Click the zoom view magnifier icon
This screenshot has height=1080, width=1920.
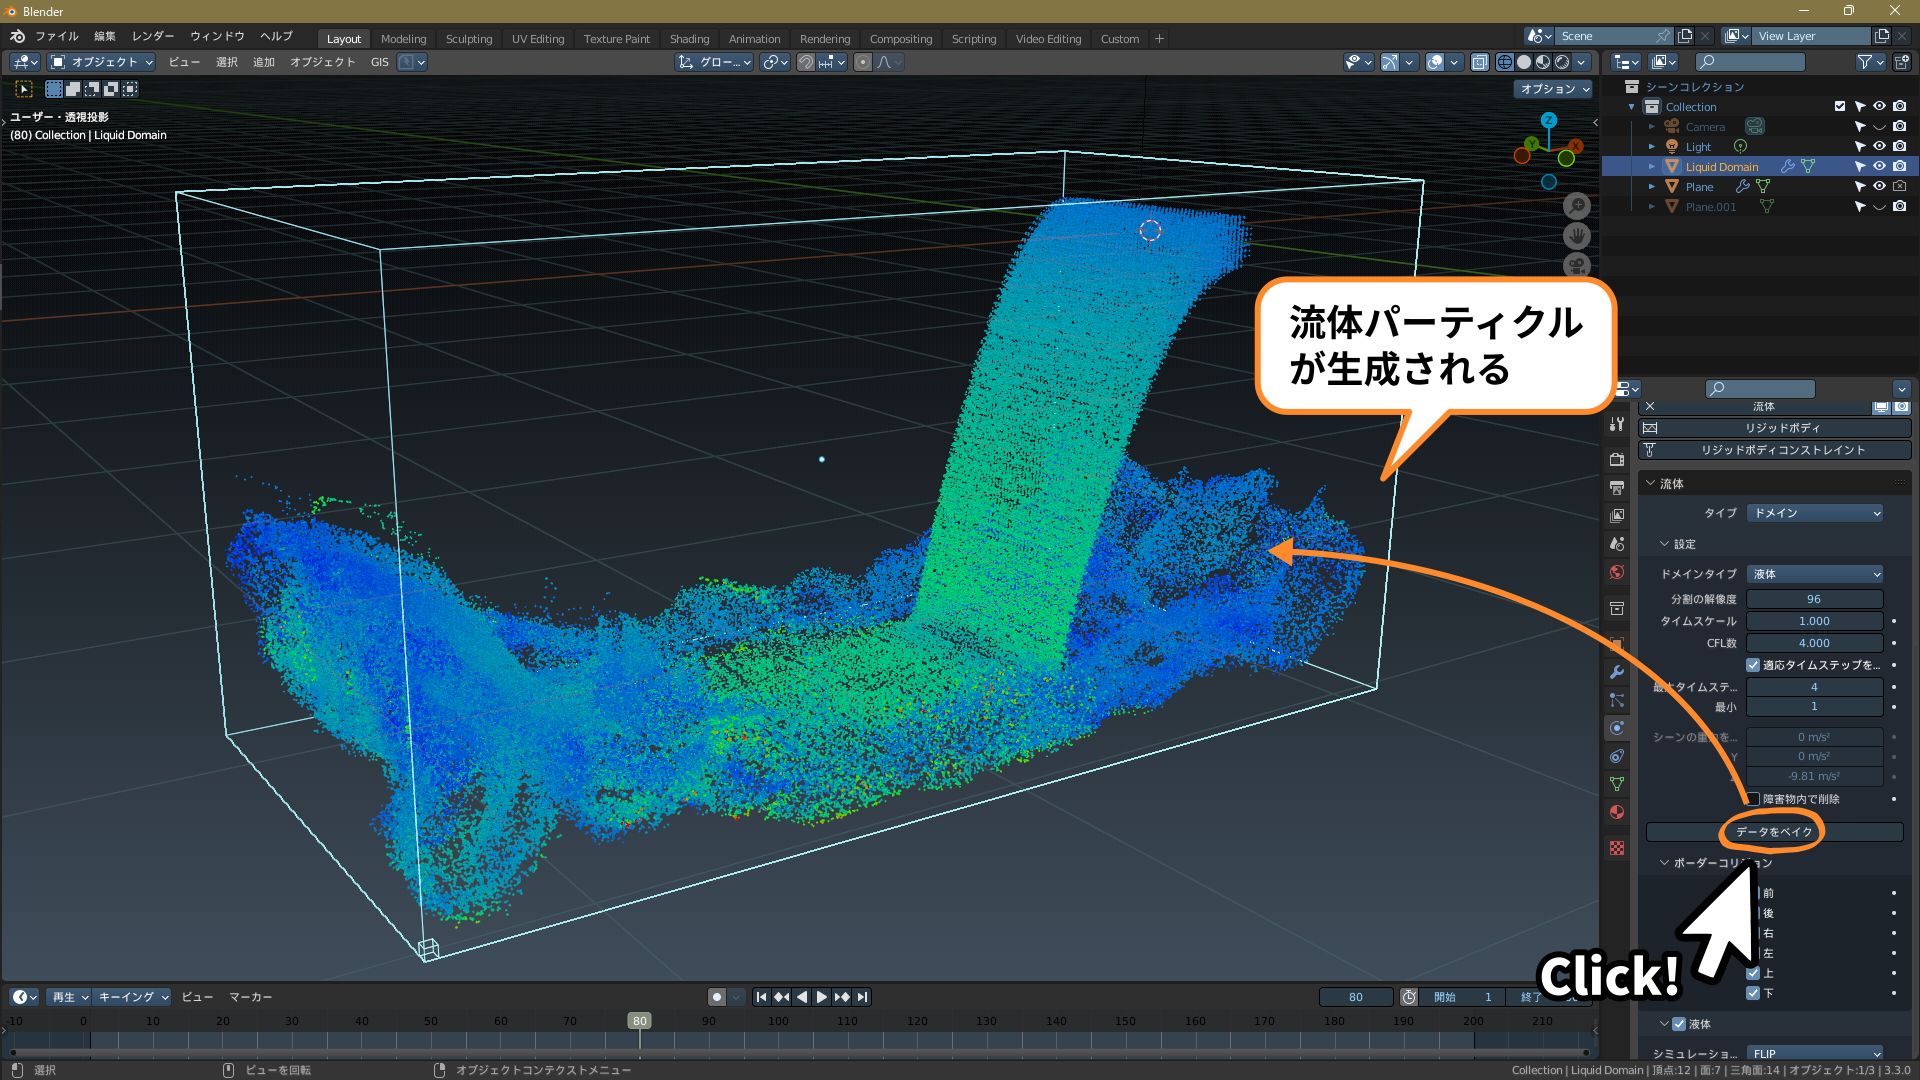pos(1577,206)
